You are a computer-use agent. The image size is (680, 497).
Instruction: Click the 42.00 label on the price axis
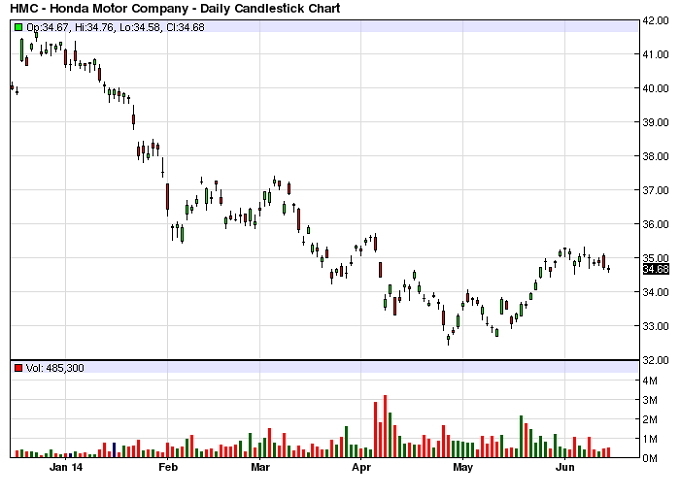click(x=655, y=20)
